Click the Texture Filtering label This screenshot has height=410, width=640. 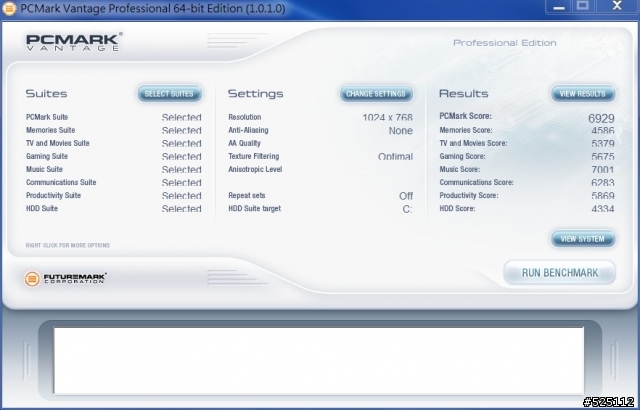[253, 156]
